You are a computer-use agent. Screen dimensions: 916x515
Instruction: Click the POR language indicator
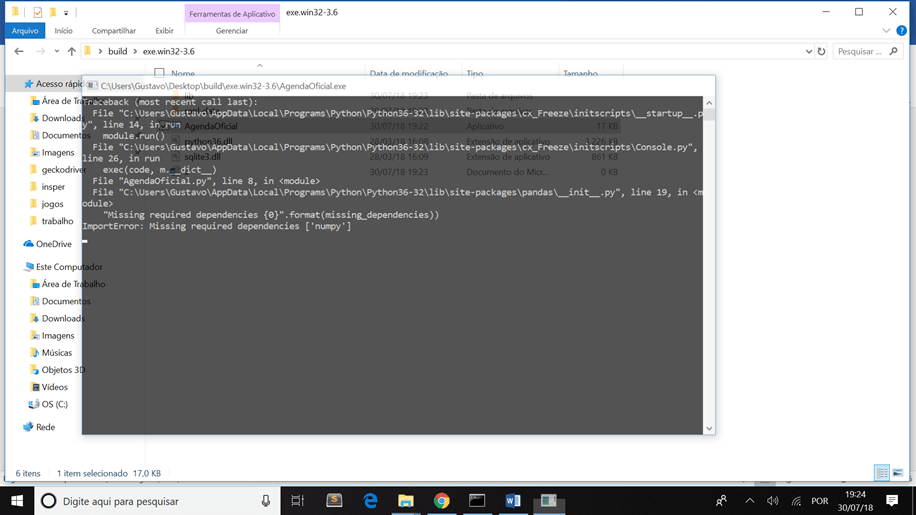click(x=820, y=501)
